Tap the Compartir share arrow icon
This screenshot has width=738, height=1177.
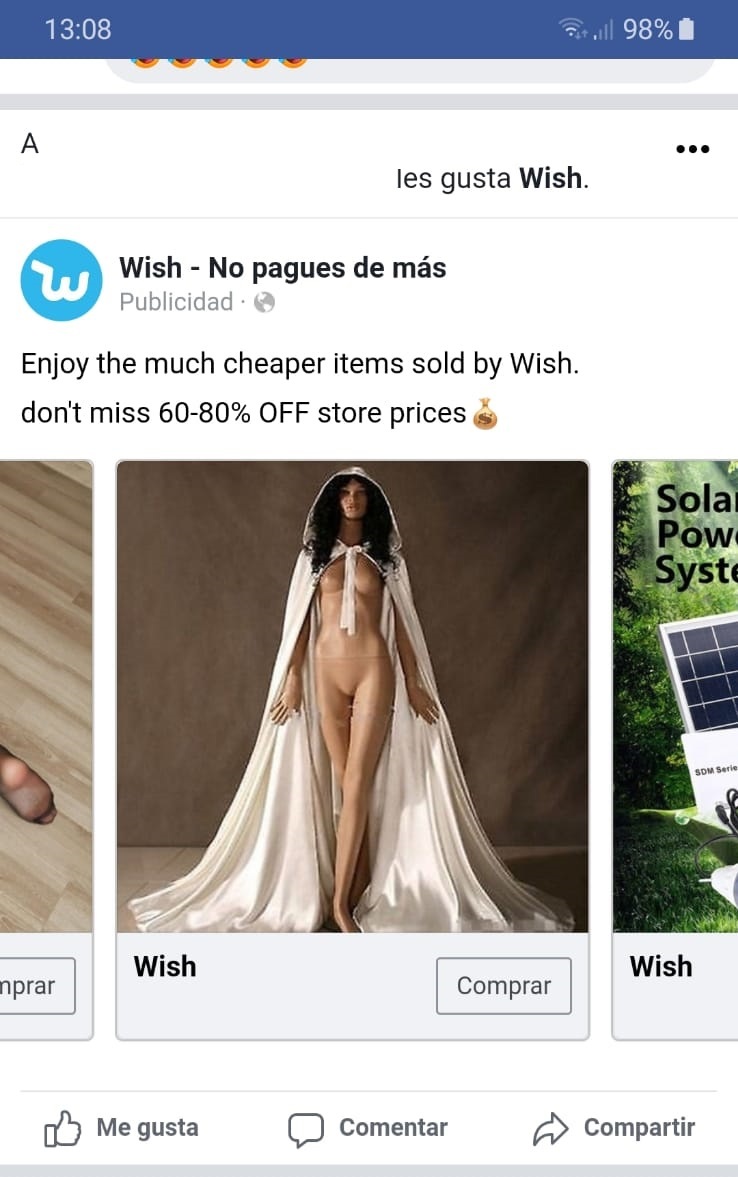[550, 1128]
